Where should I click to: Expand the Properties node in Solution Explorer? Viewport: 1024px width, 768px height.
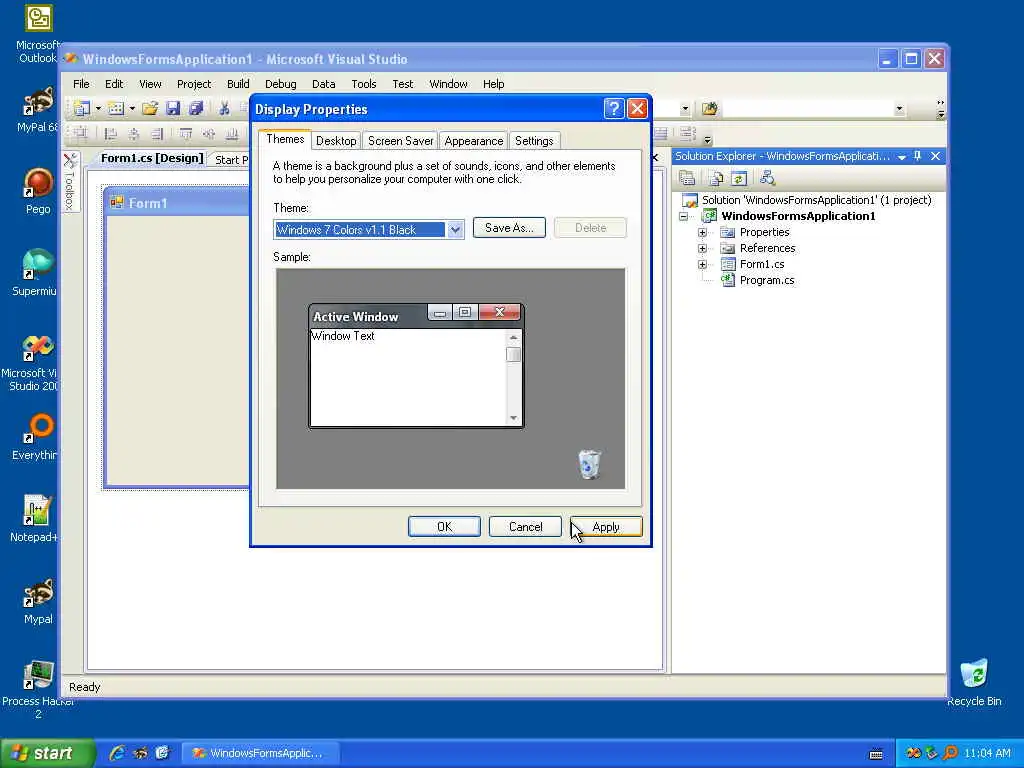[x=702, y=232]
